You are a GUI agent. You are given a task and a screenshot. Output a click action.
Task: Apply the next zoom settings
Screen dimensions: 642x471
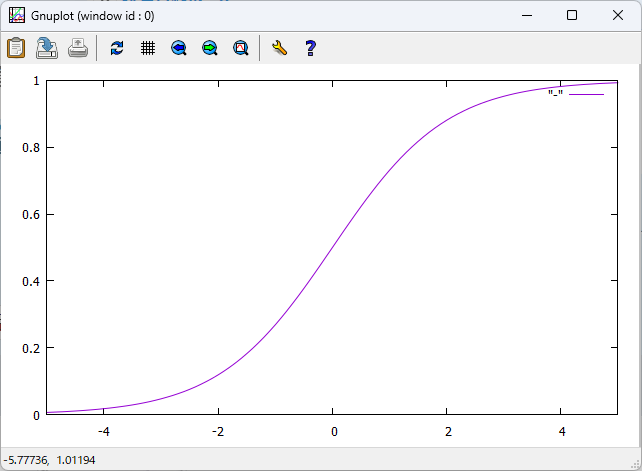(210, 47)
